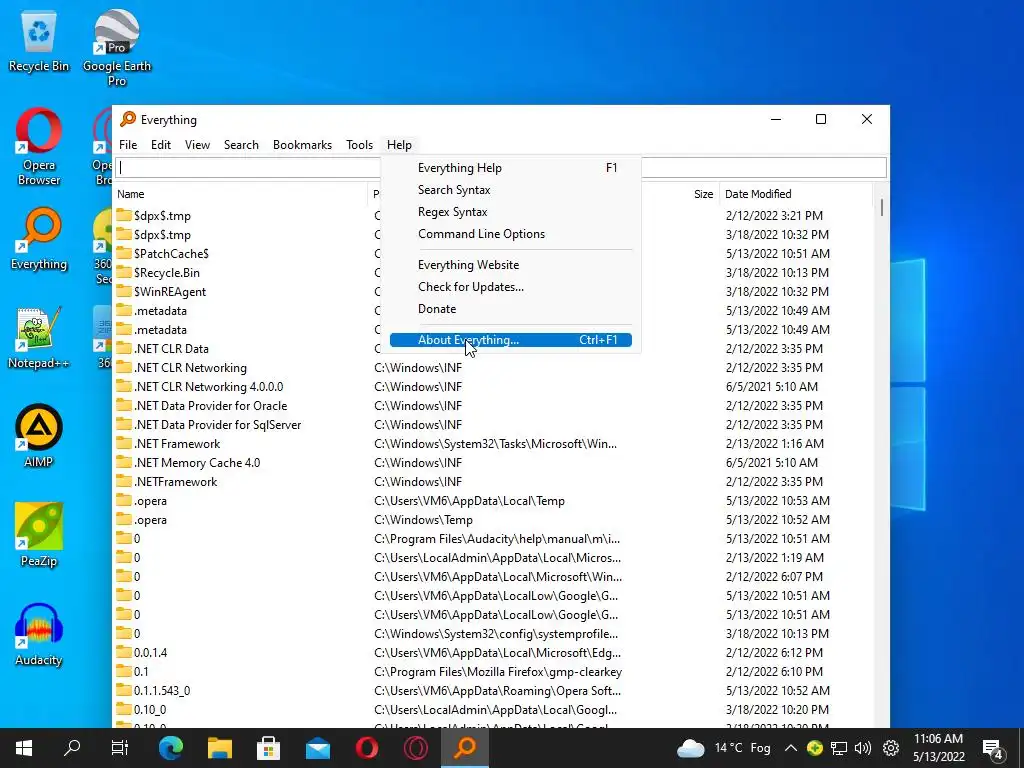Show hidden system tray icons

coord(790,748)
